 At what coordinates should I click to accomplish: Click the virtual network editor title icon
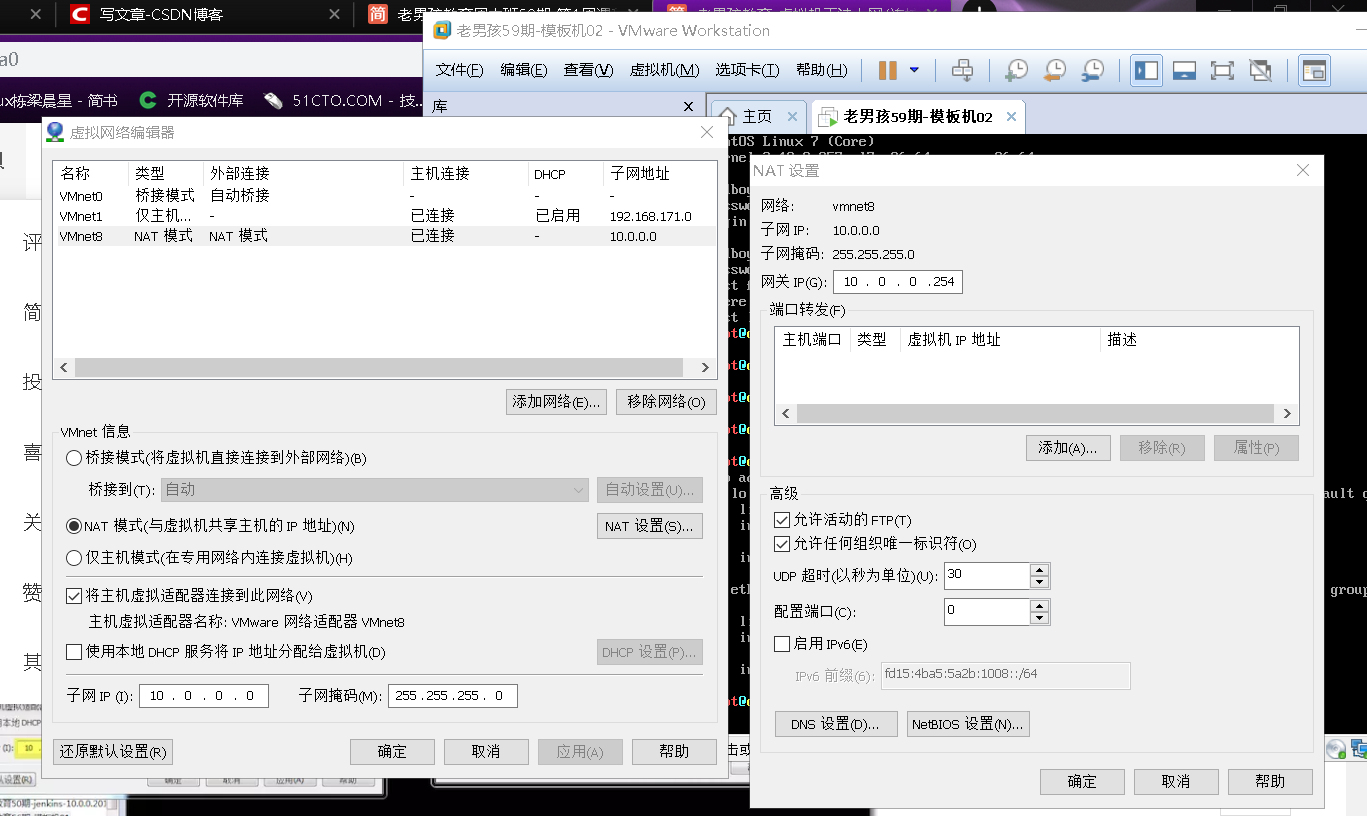[55, 132]
